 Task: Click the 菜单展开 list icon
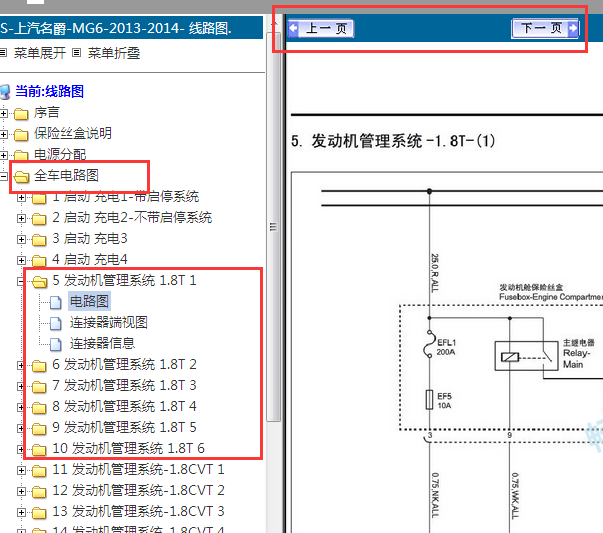coord(3,53)
